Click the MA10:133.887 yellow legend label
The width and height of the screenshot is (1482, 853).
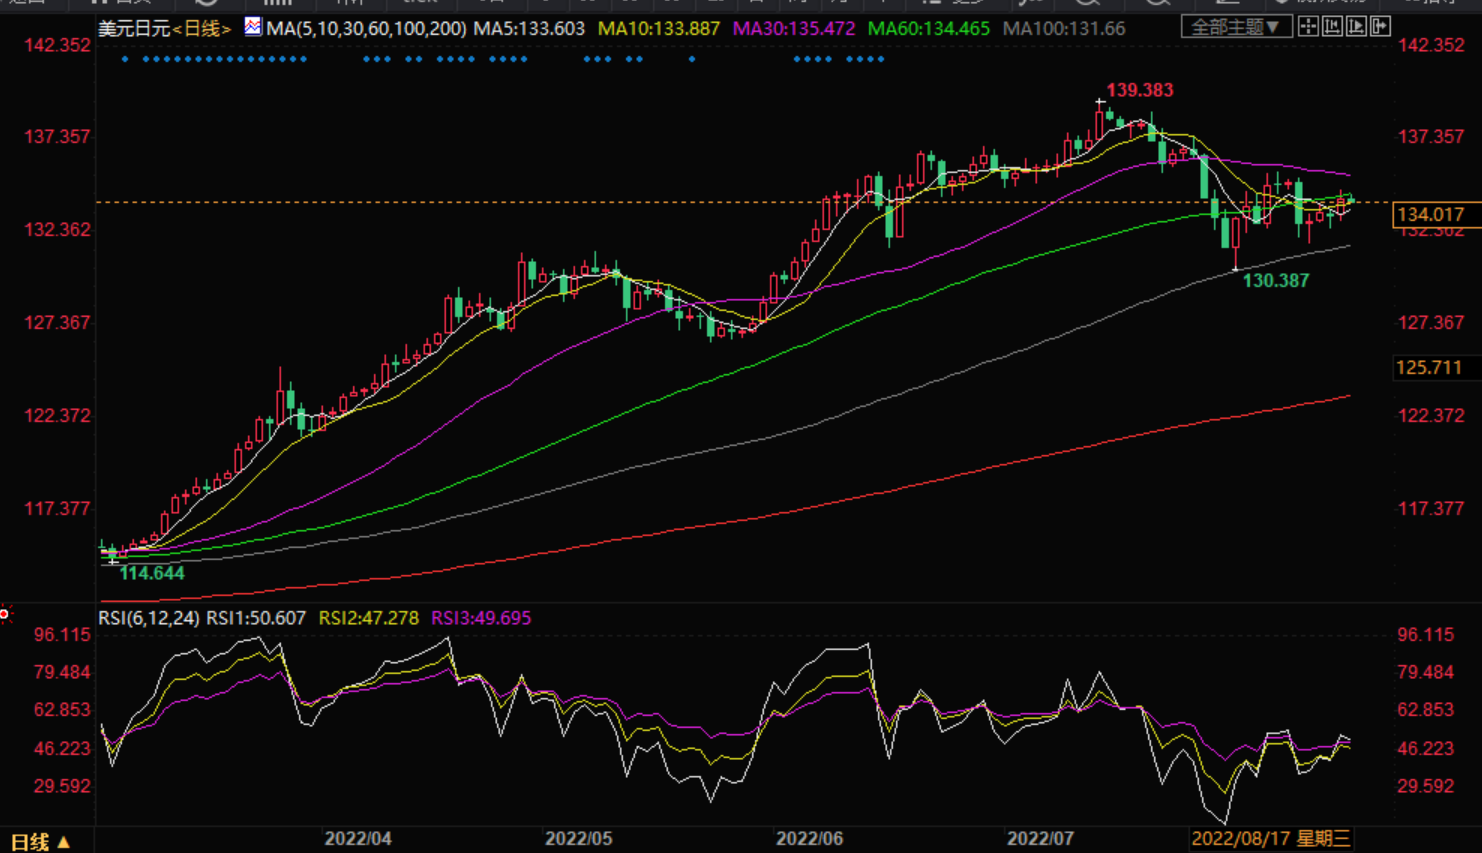point(658,29)
